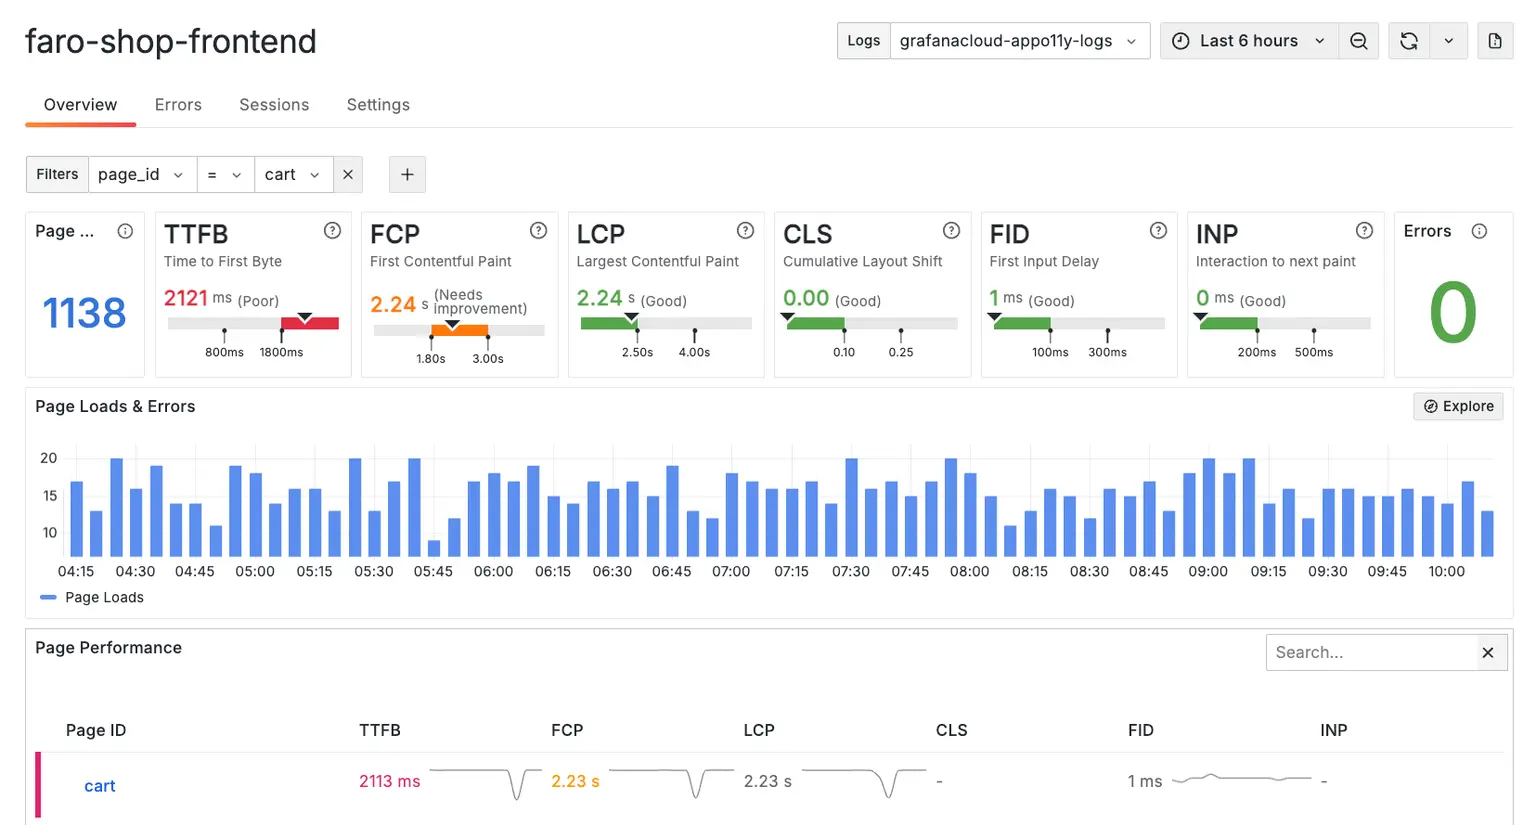Click the TTFB red threshold gauge bar
The image size is (1536, 825).
tap(310, 323)
